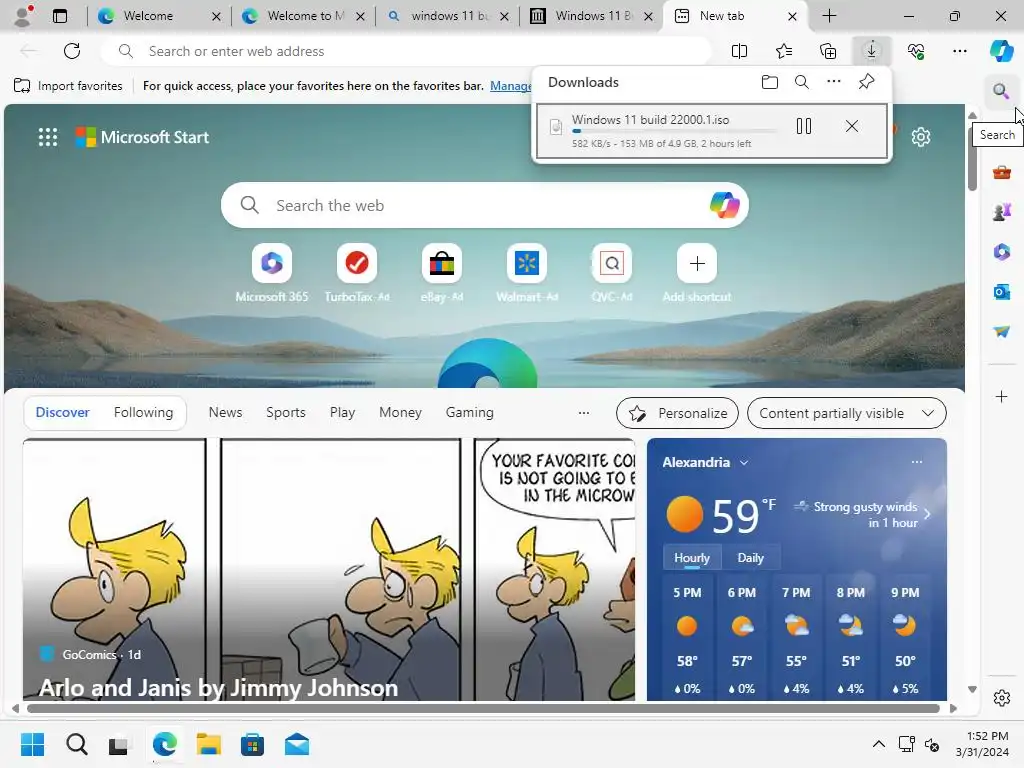1024x768 pixels.
Task: Open a new tab with plus
Action: coord(829,16)
